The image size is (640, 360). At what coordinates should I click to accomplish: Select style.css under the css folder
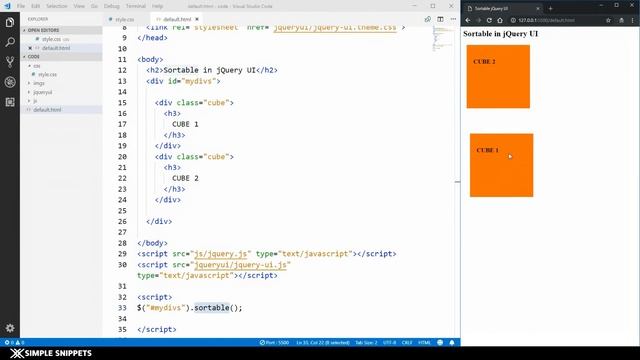pyautogui.click(x=47, y=75)
